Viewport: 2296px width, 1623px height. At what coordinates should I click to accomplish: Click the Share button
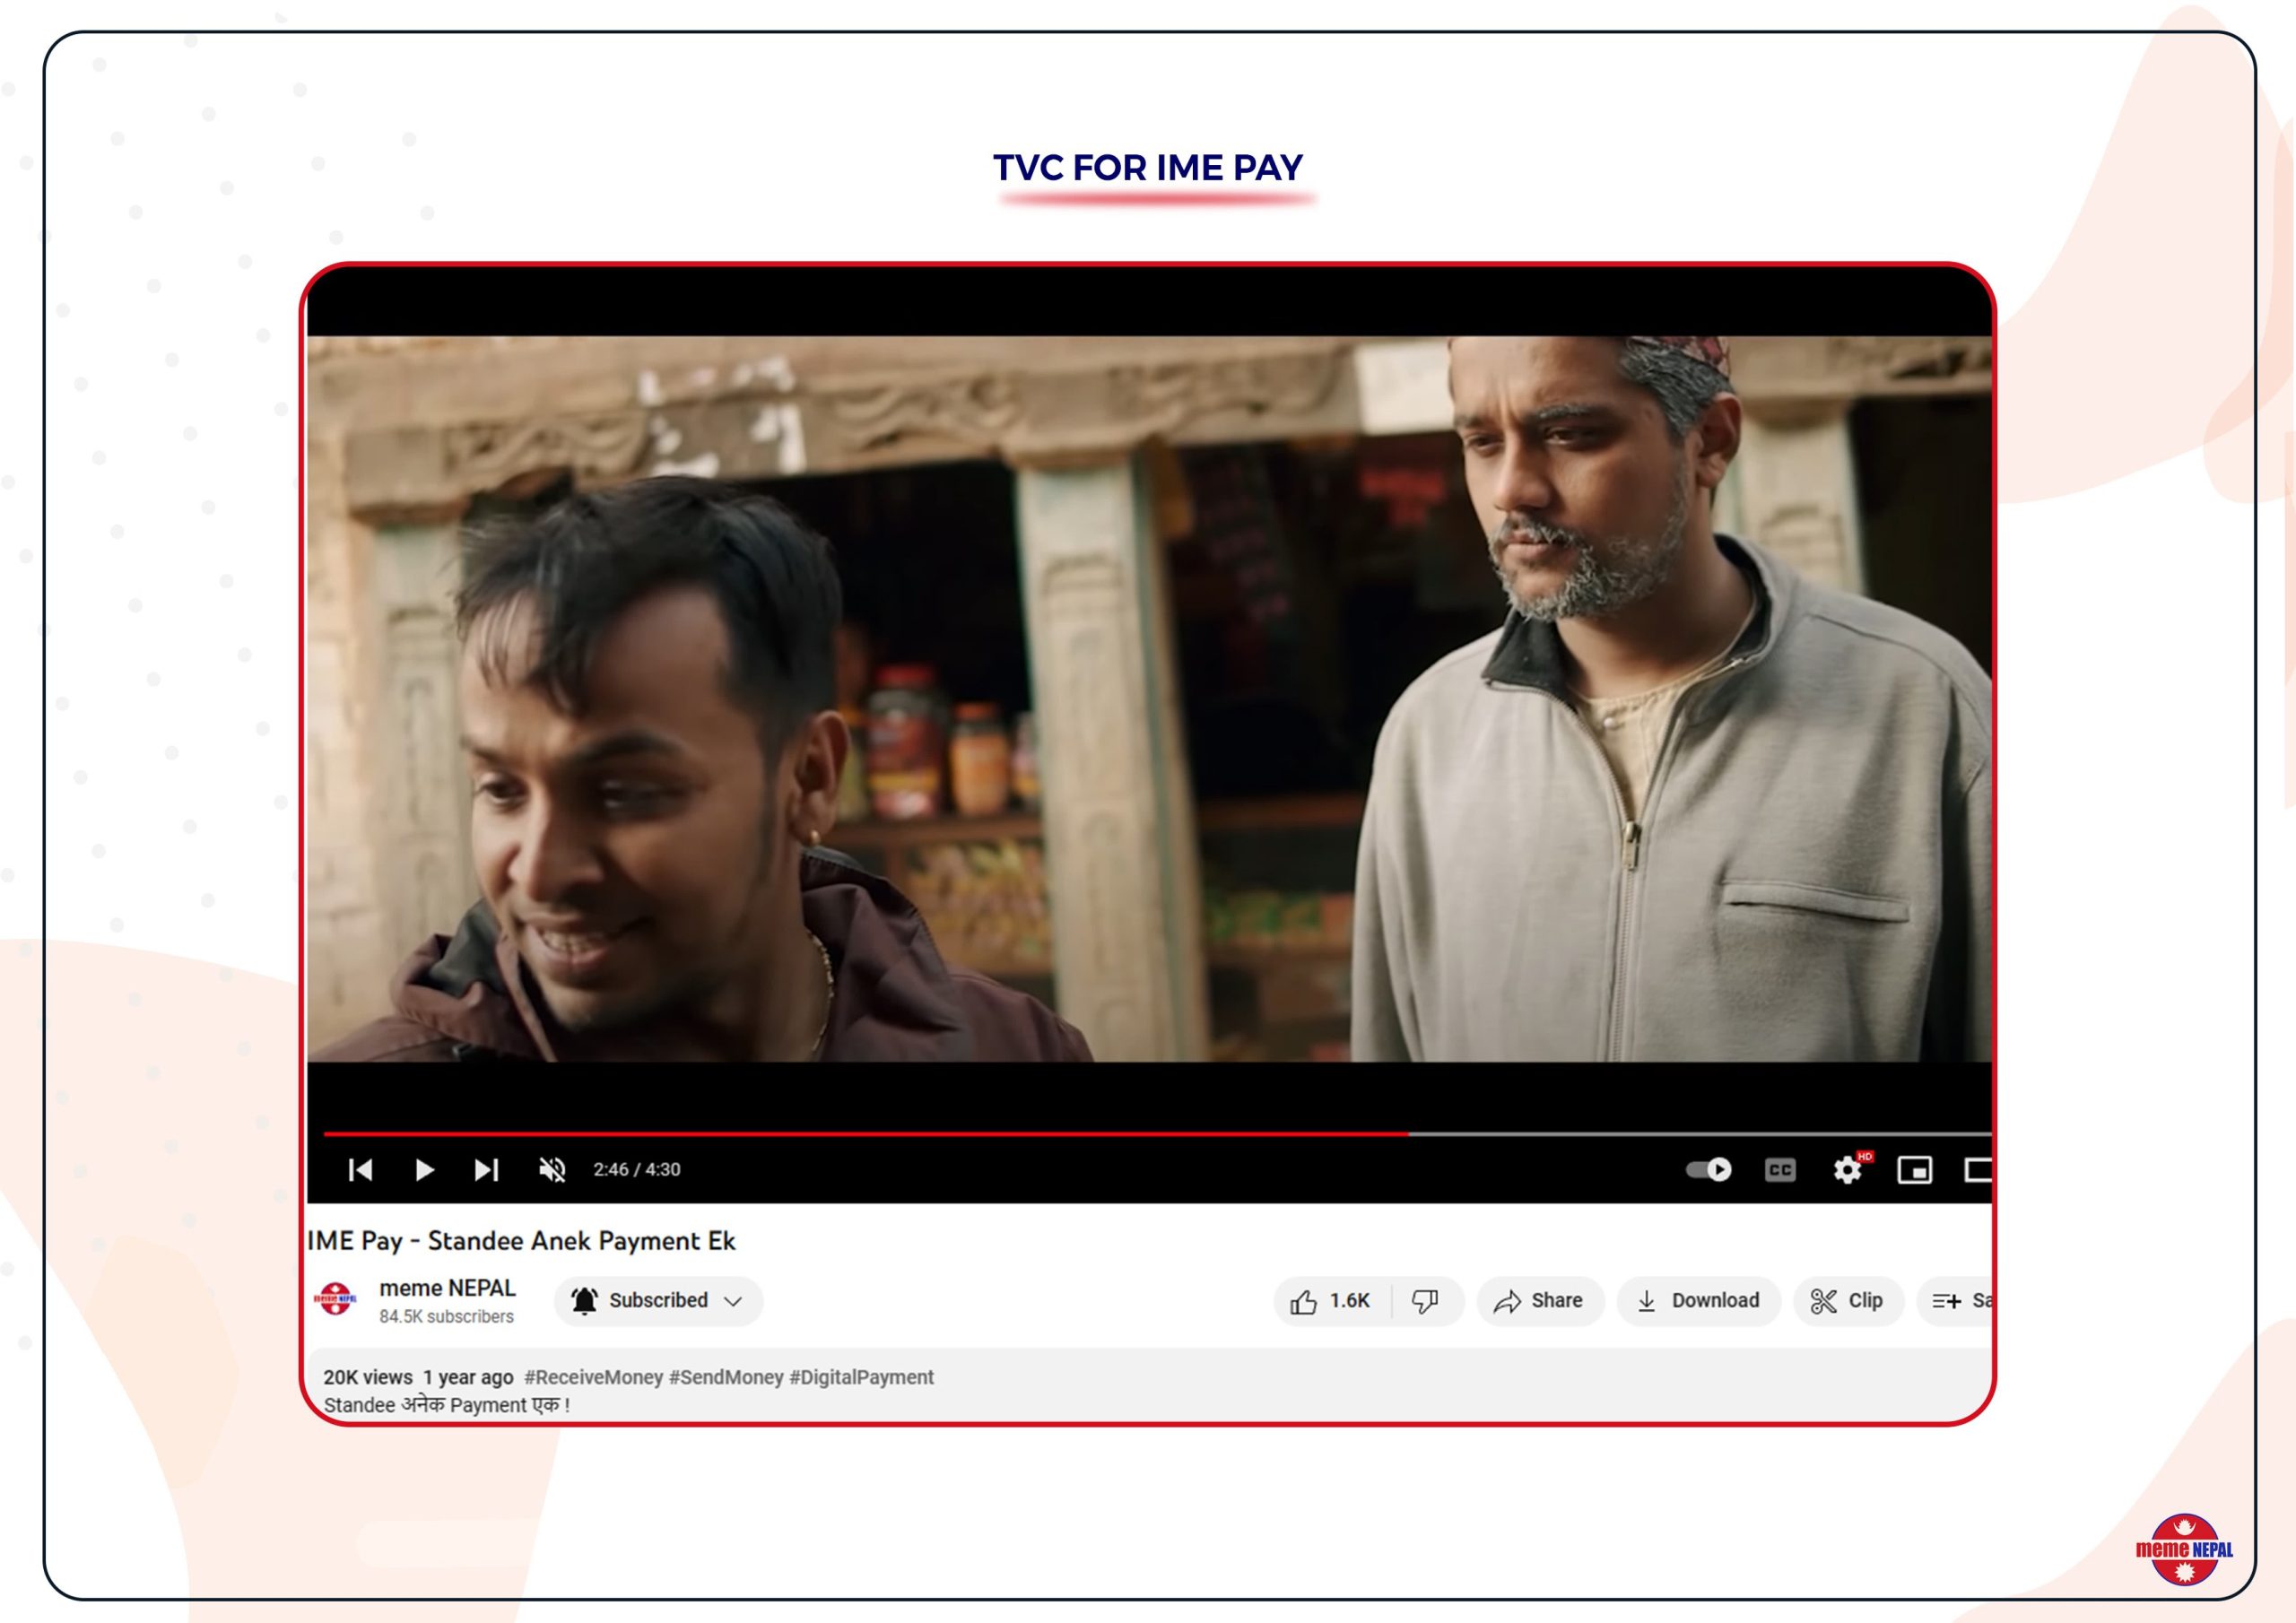coord(1539,1300)
